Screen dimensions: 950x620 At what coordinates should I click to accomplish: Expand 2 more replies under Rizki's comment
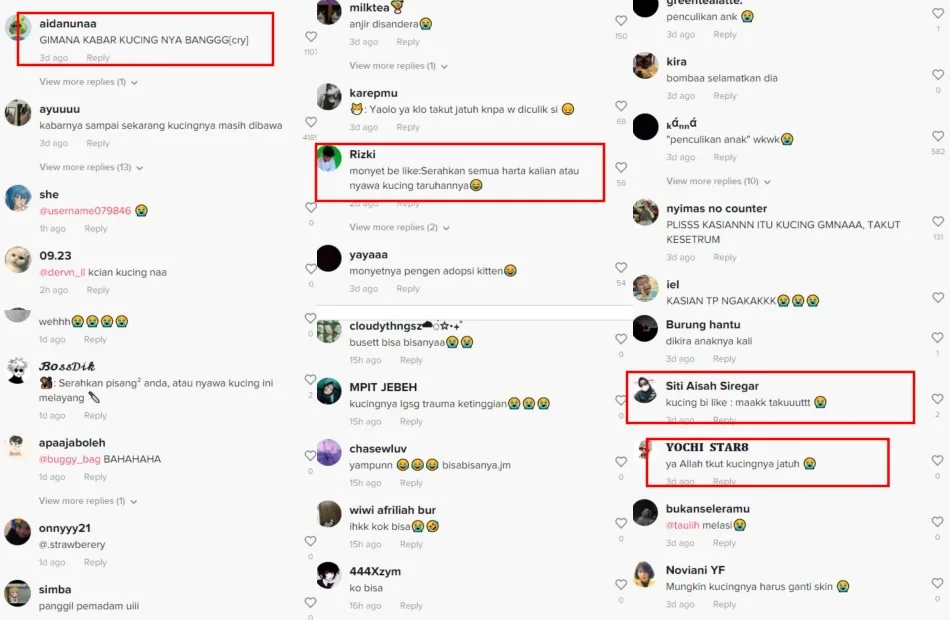pos(399,227)
